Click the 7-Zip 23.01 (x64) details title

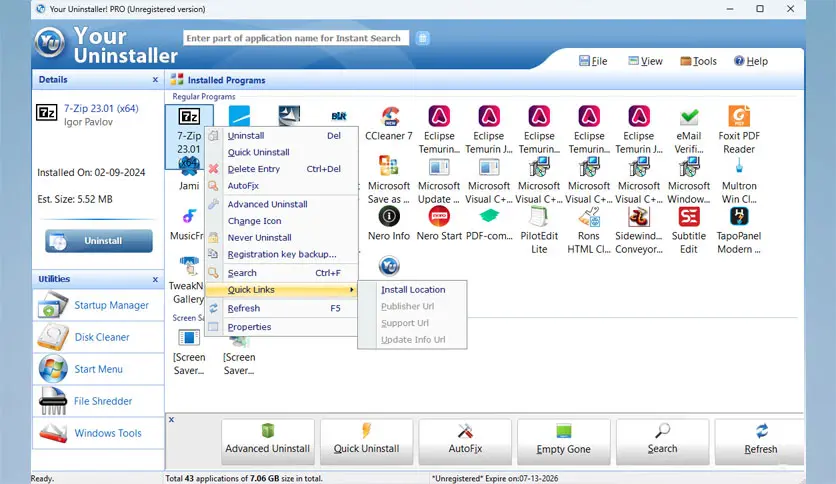point(101,108)
